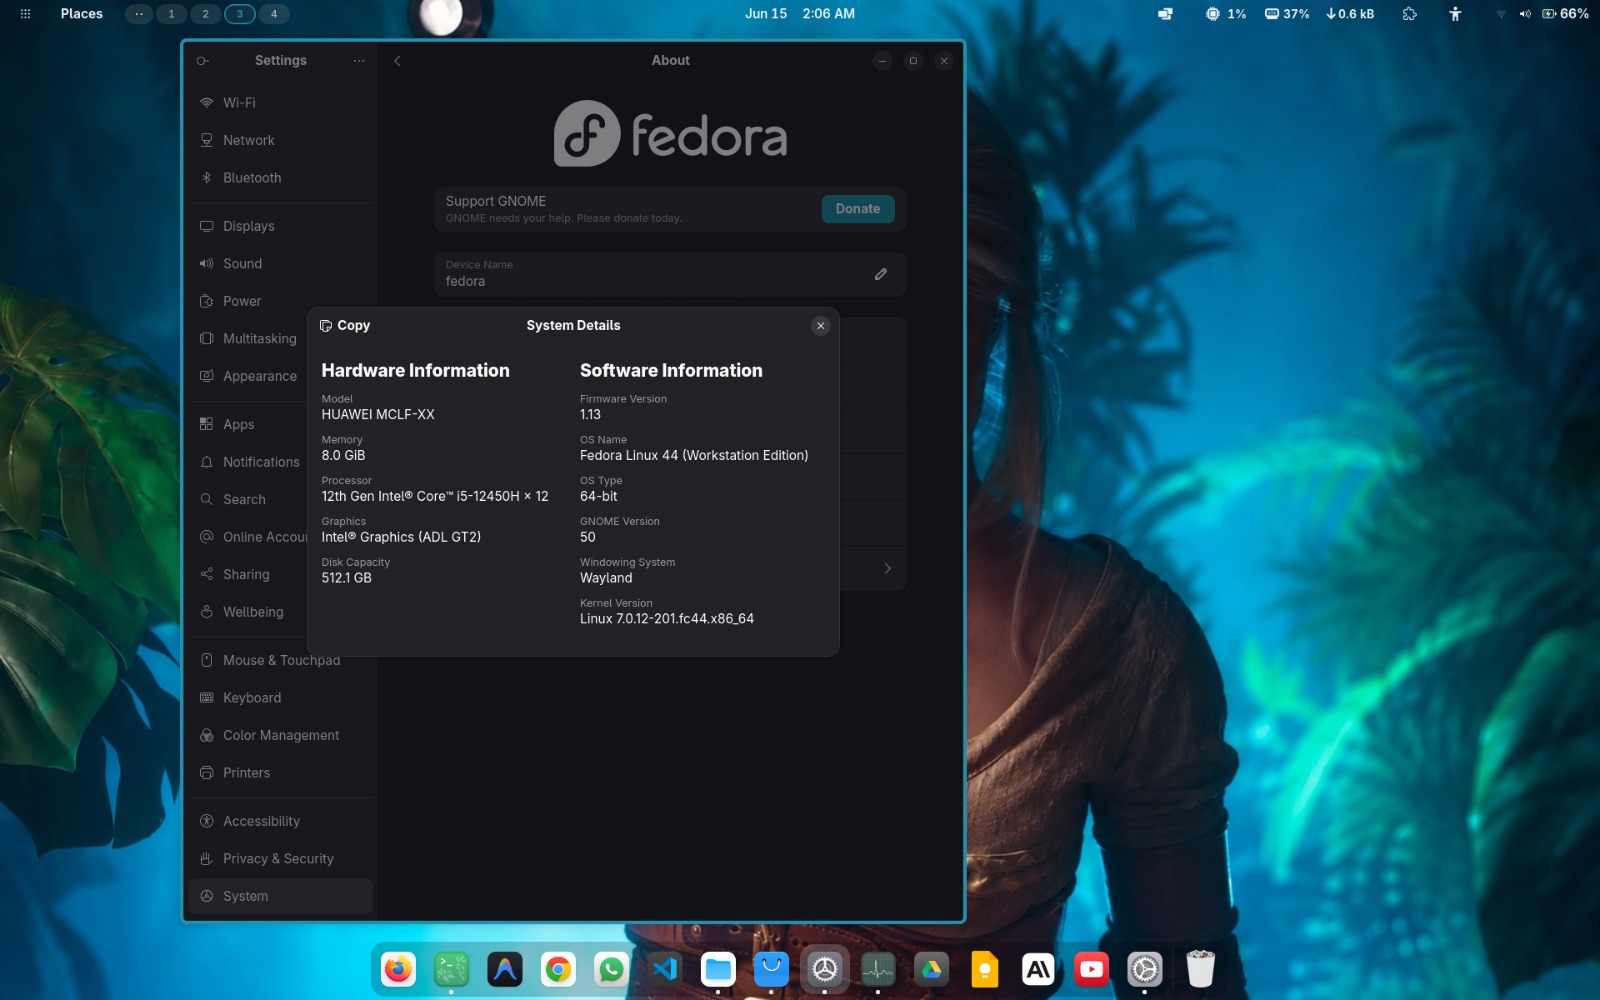Open Keyboard settings
The image size is (1600, 1000).
[280, 698]
